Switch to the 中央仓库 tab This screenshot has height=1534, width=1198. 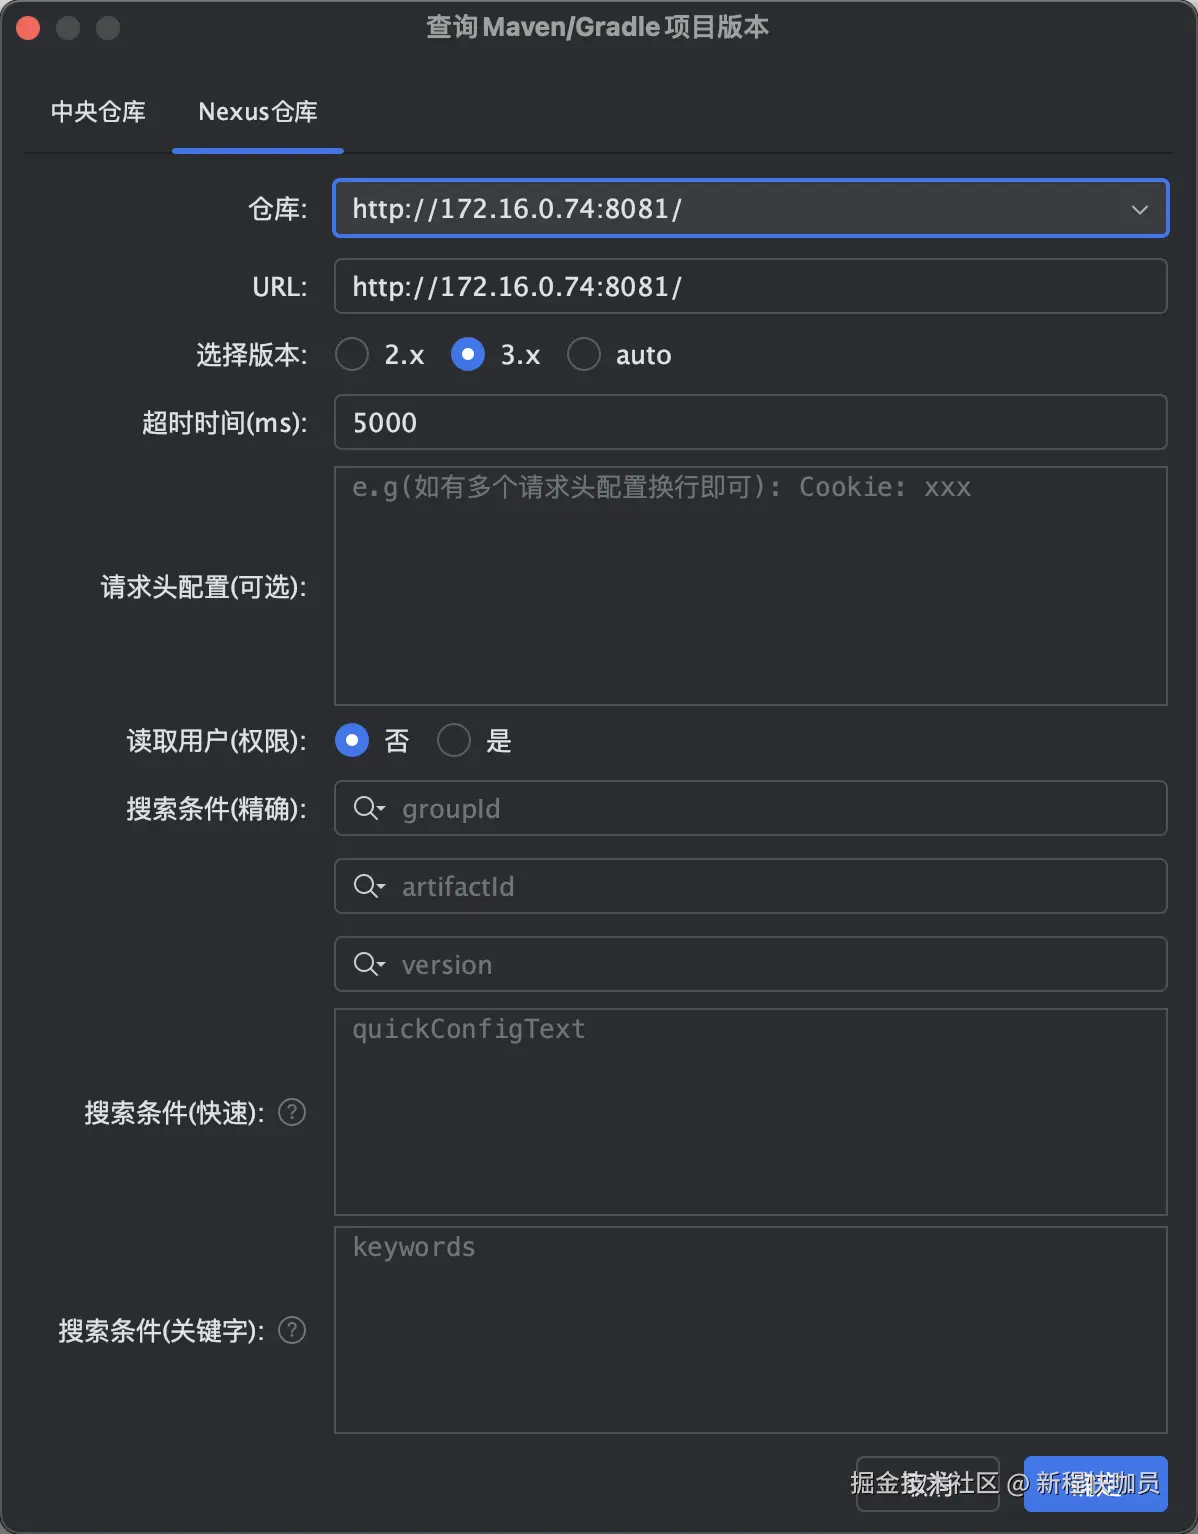click(98, 112)
